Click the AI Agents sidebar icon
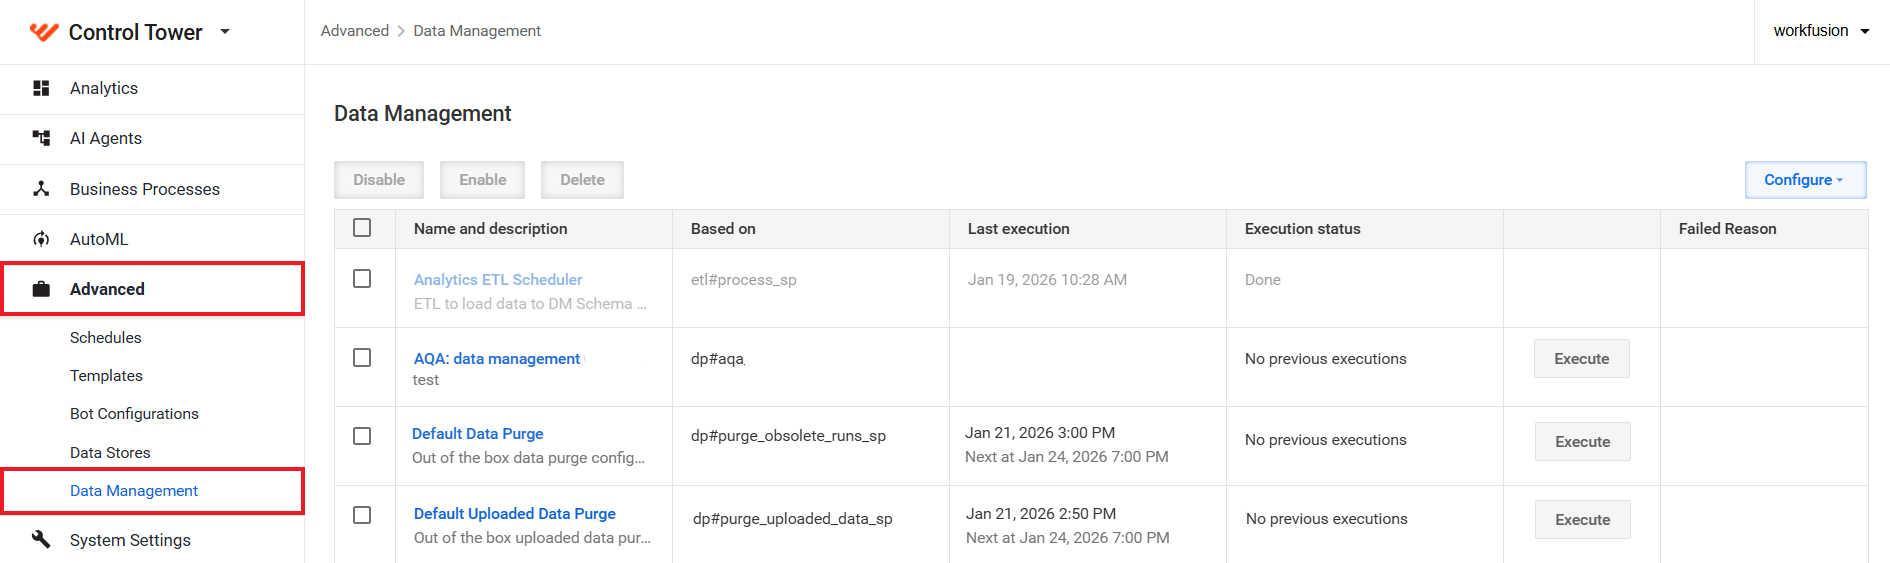Viewport: 1890px width, 563px height. 41,138
